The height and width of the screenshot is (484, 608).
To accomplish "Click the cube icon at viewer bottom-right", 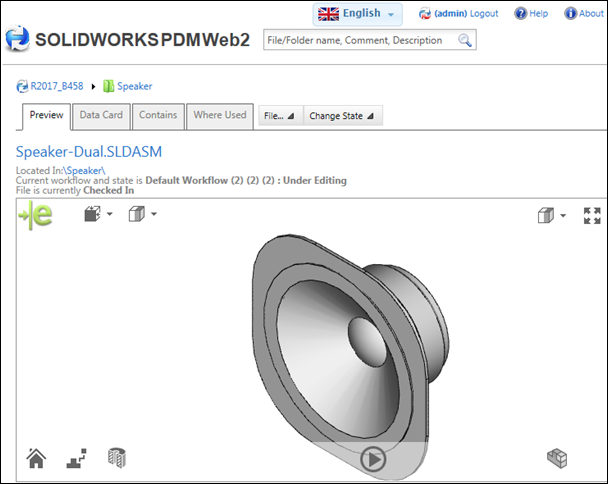I will [557, 459].
